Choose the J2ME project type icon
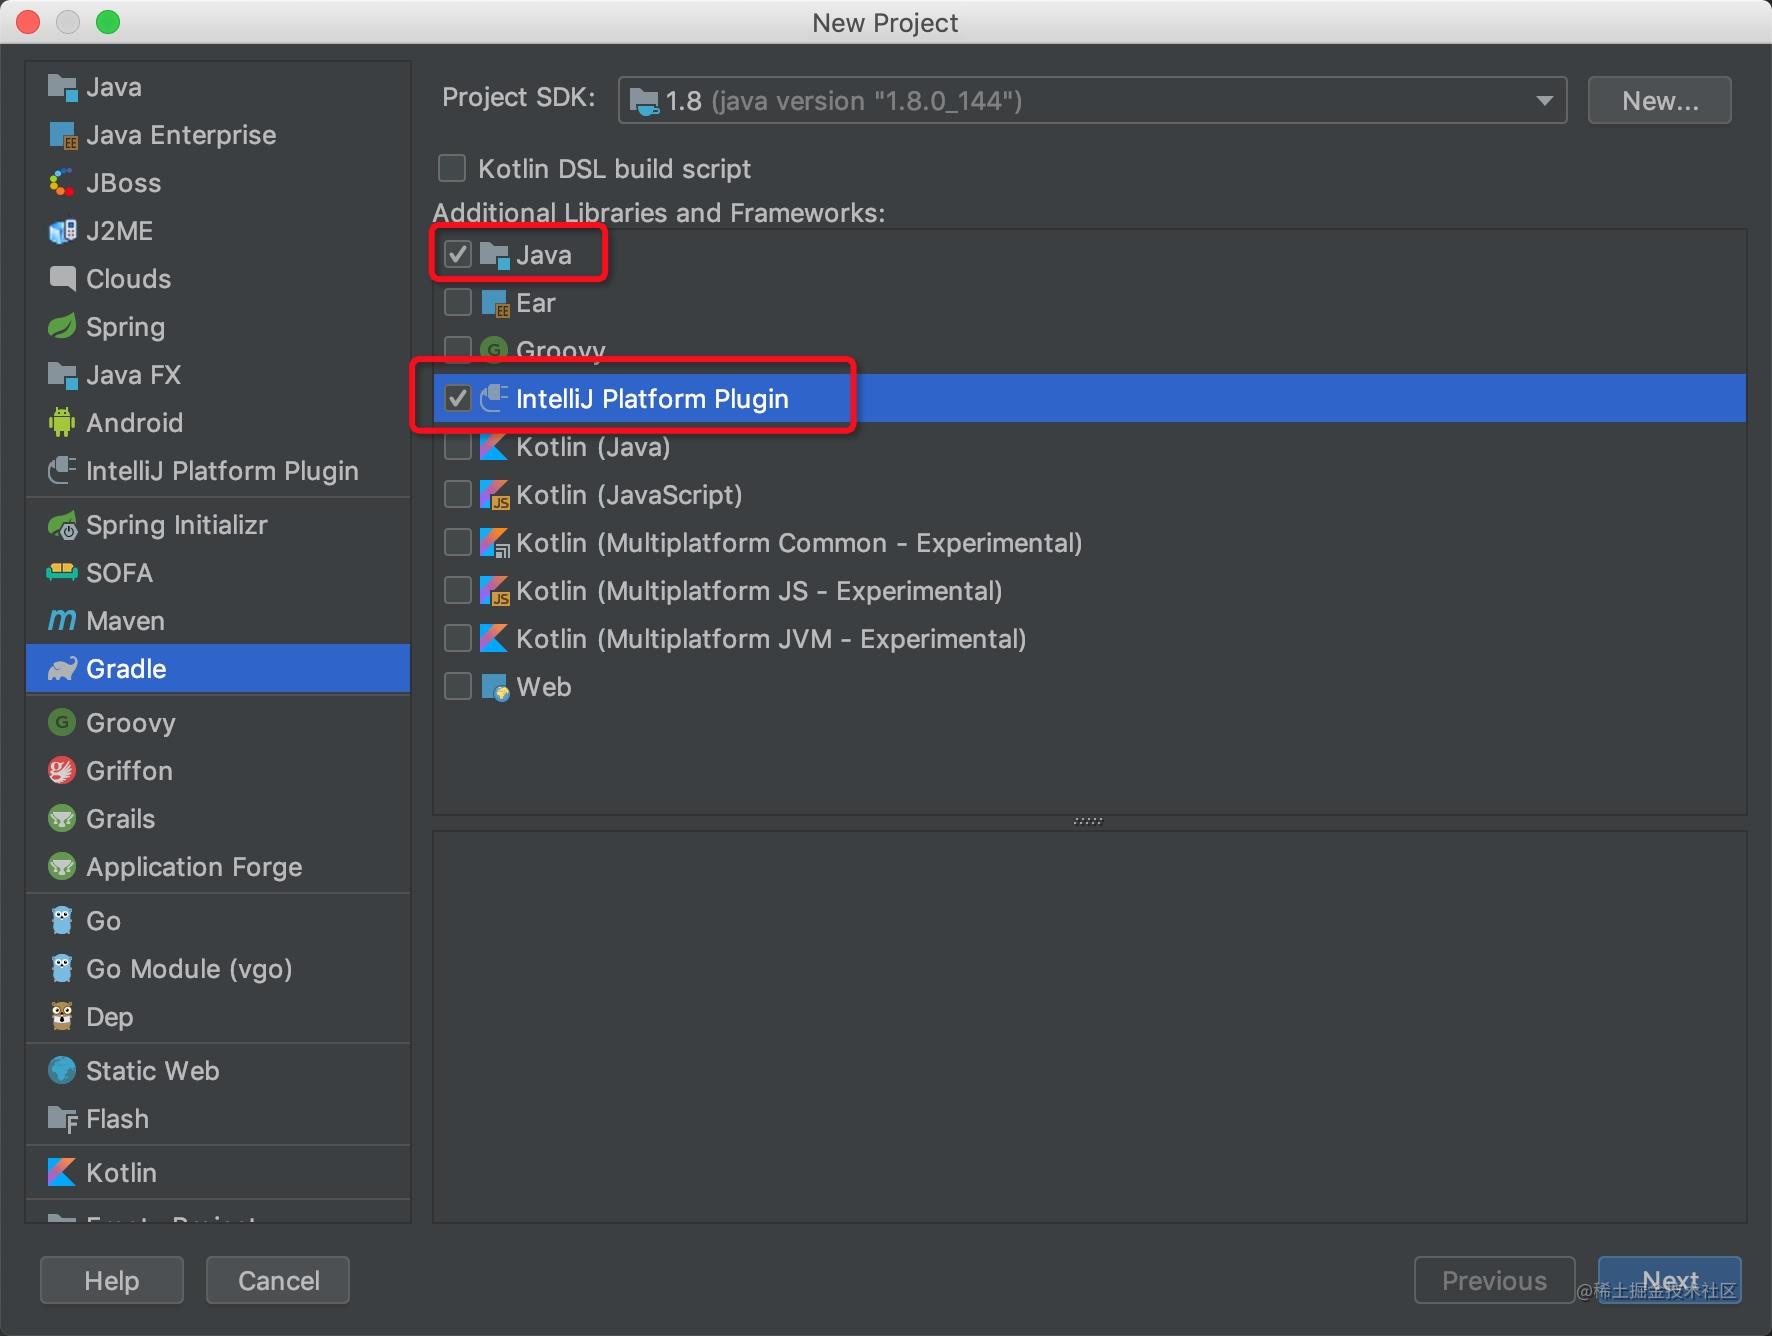The height and width of the screenshot is (1336, 1772). [x=62, y=231]
